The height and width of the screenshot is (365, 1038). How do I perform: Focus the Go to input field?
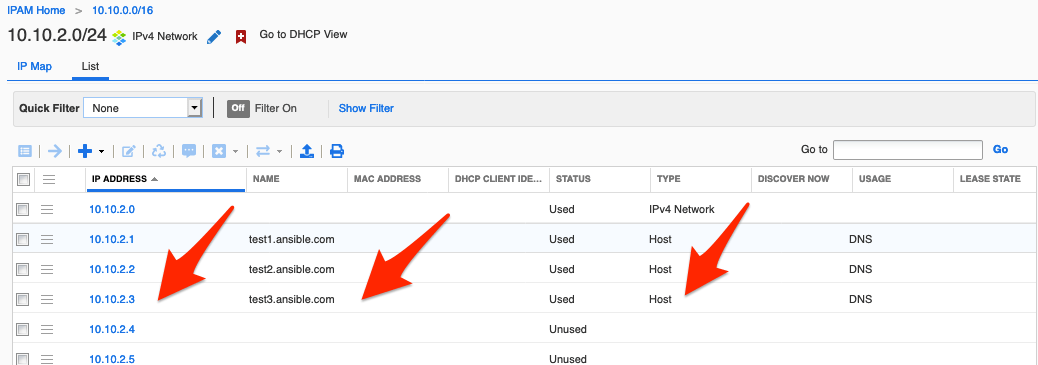coord(908,150)
